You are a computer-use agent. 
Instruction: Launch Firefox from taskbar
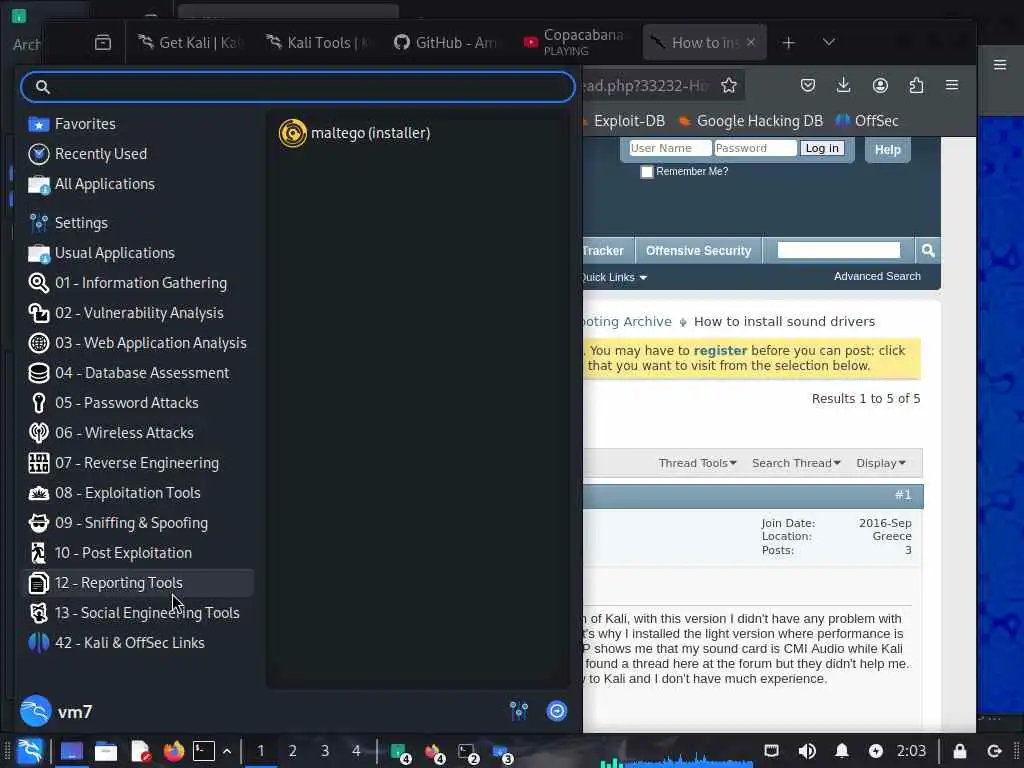(x=174, y=752)
